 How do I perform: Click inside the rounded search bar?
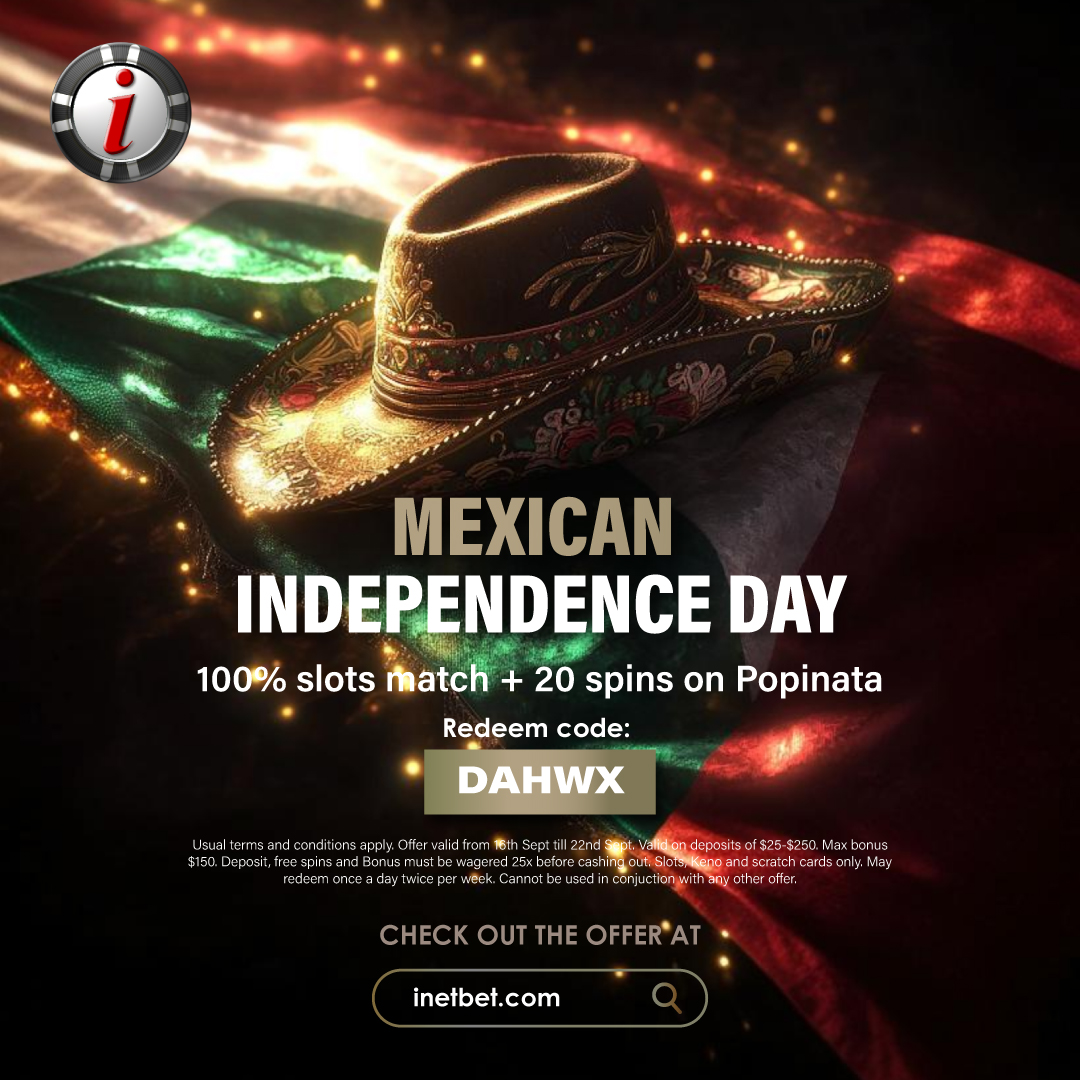click(539, 998)
